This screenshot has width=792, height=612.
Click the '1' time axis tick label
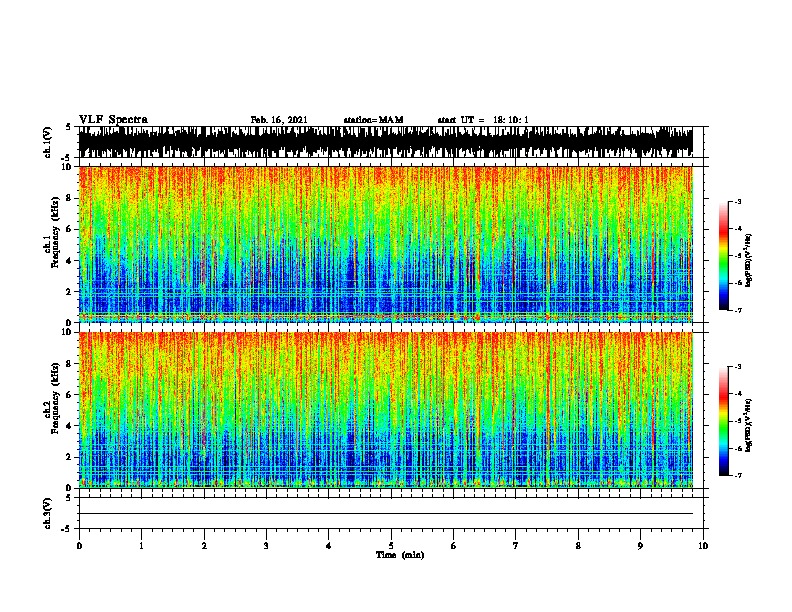(141, 545)
